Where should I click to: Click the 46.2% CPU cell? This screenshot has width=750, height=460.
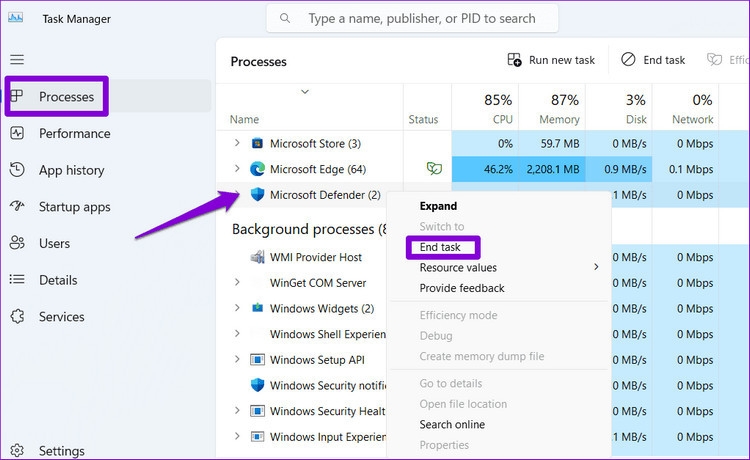point(486,169)
